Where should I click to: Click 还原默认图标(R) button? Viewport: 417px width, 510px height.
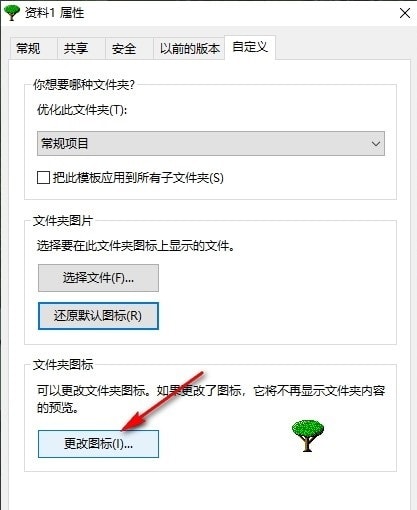tap(98, 316)
